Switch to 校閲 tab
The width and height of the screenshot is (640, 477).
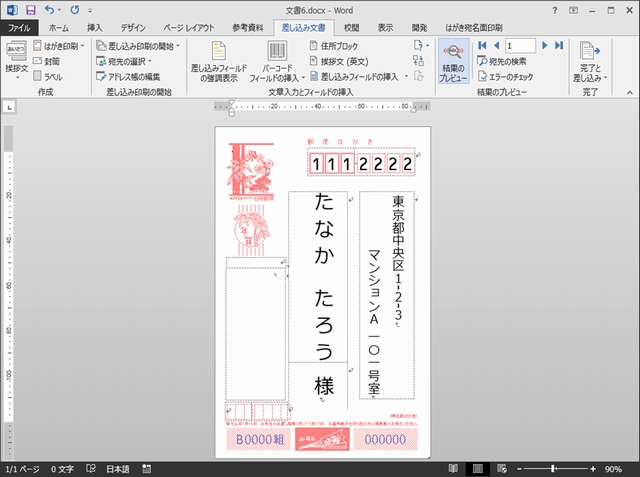351,28
